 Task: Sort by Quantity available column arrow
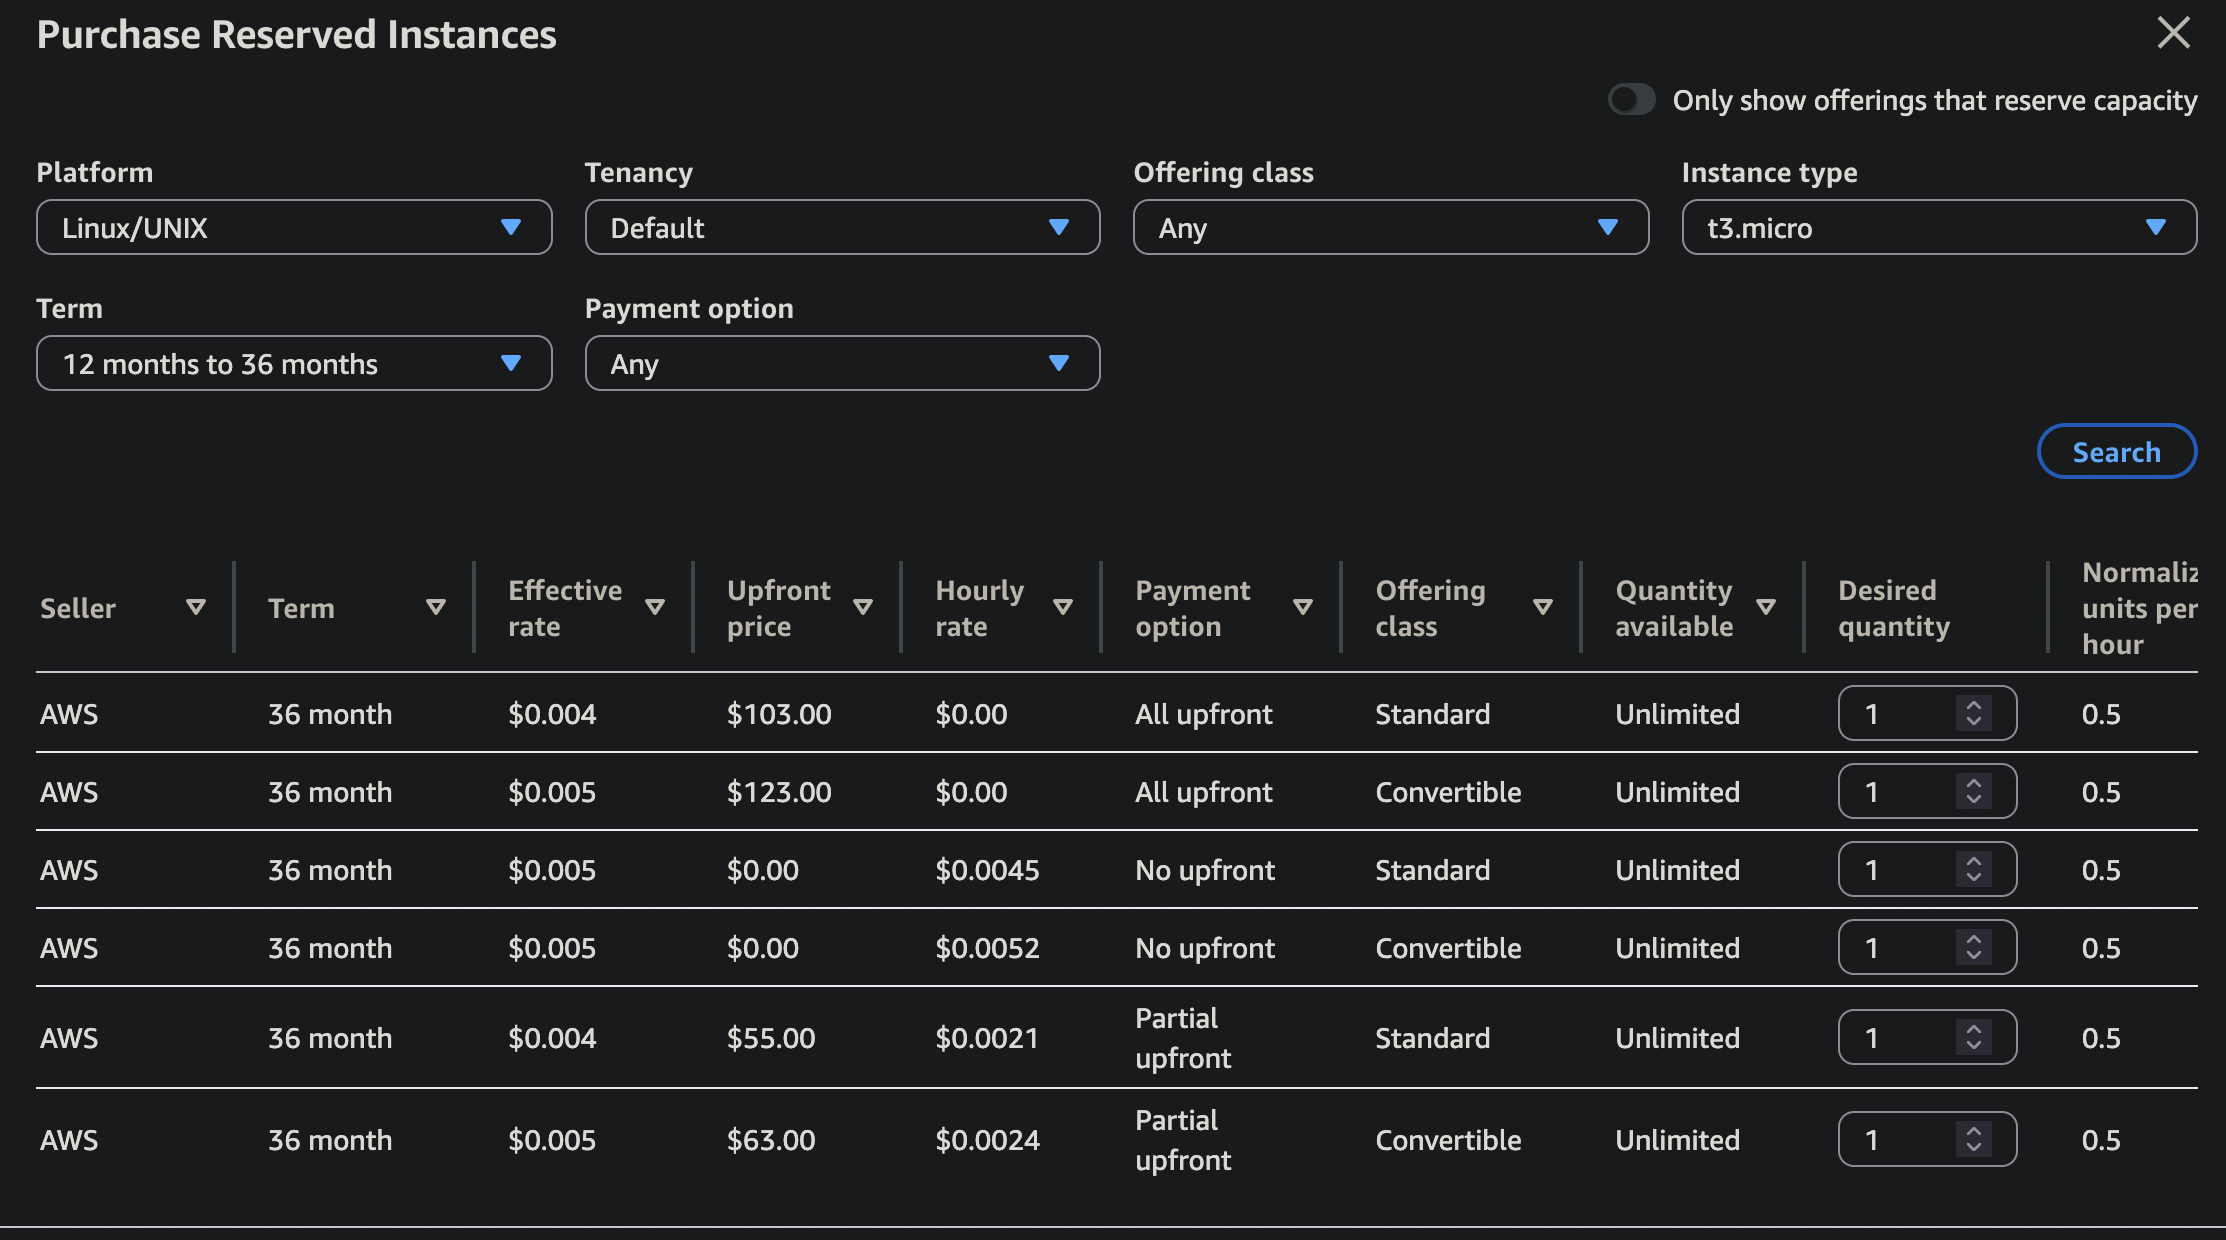coord(1766,607)
